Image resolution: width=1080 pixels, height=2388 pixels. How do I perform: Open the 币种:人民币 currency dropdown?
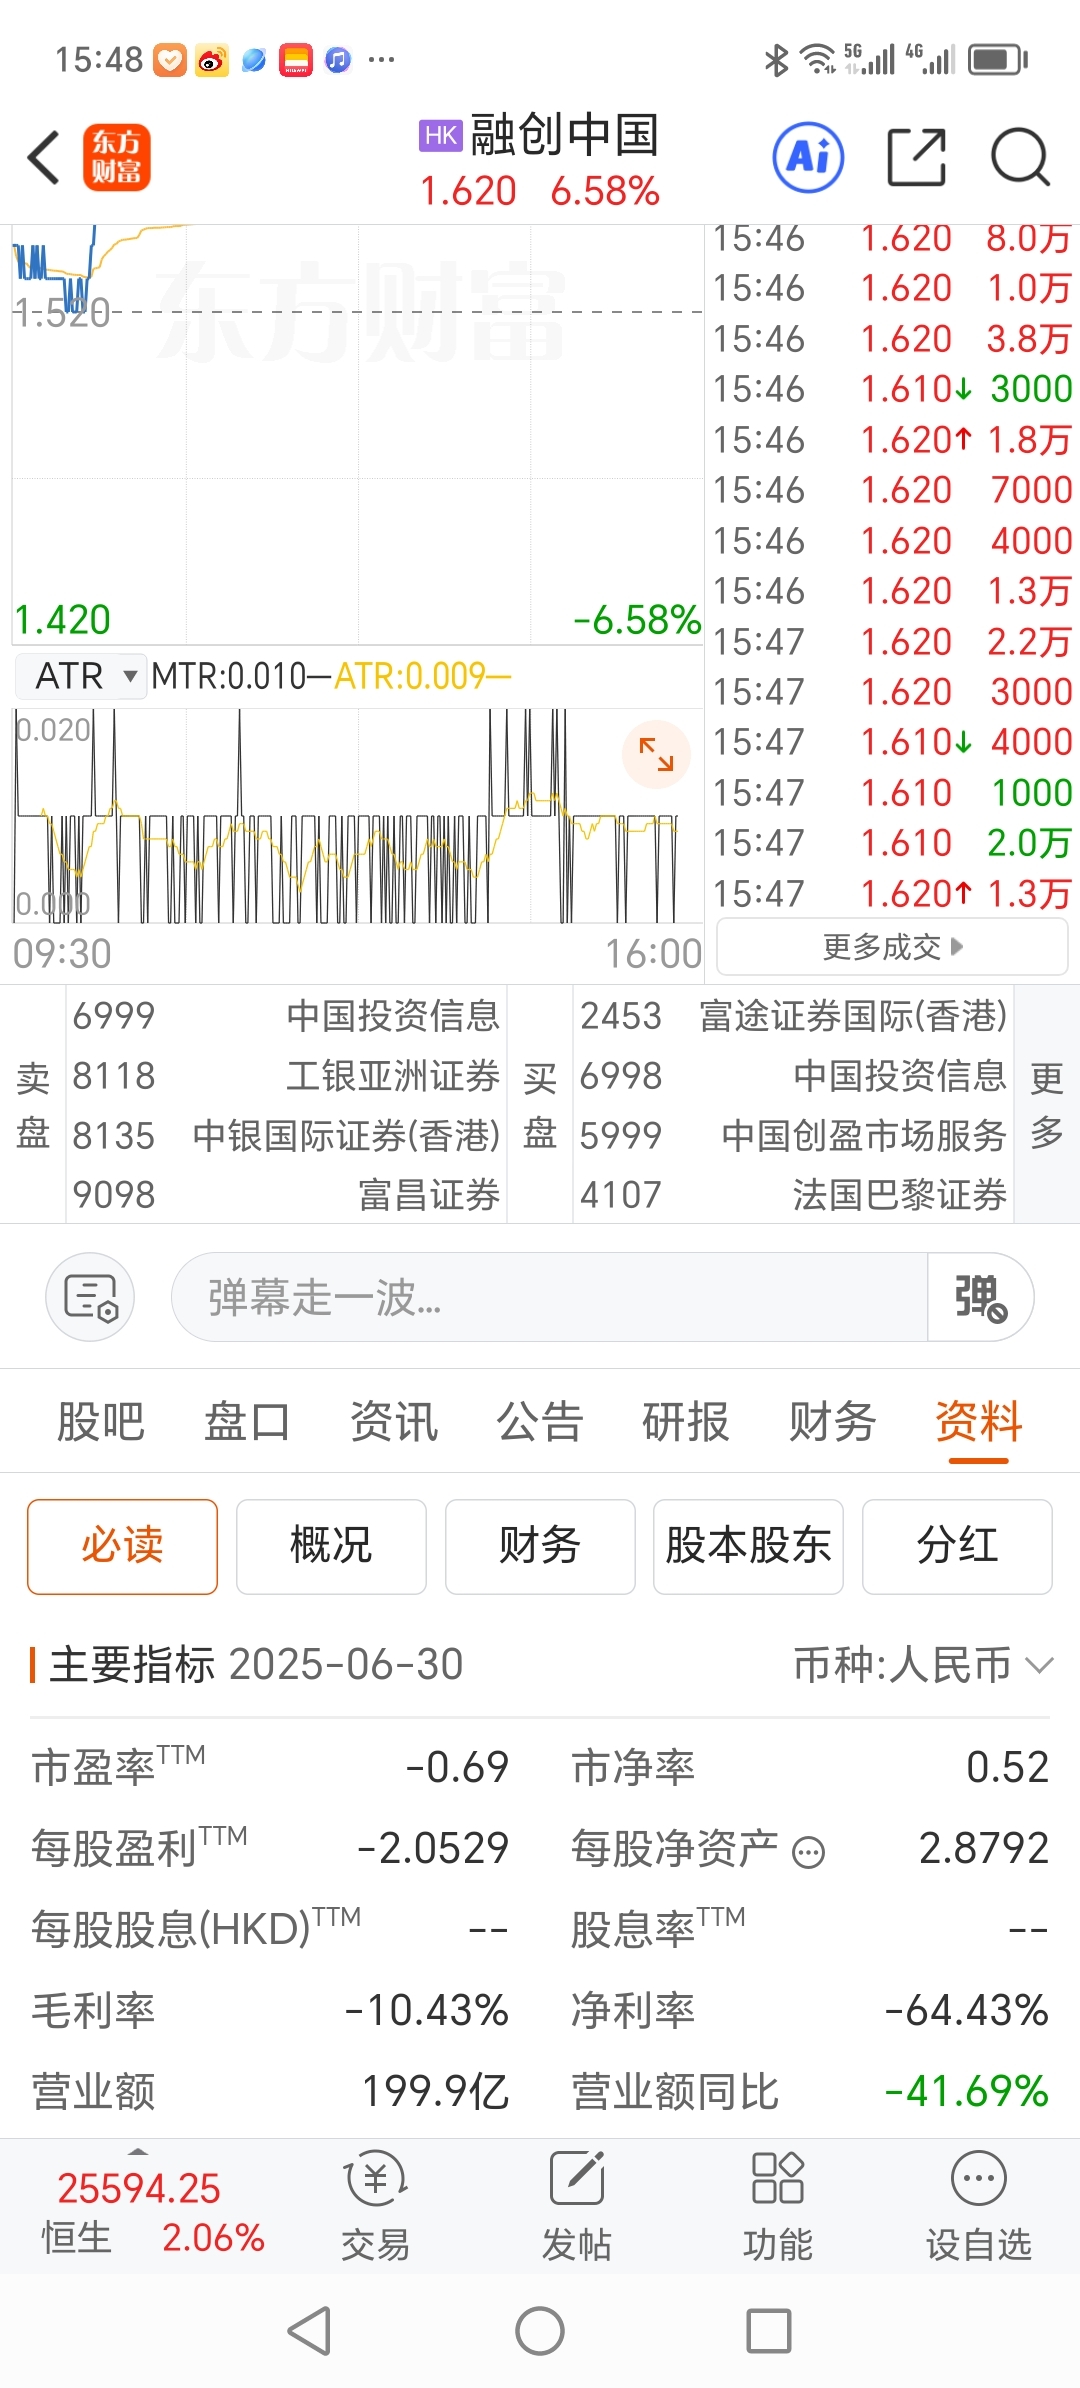(x=923, y=1665)
